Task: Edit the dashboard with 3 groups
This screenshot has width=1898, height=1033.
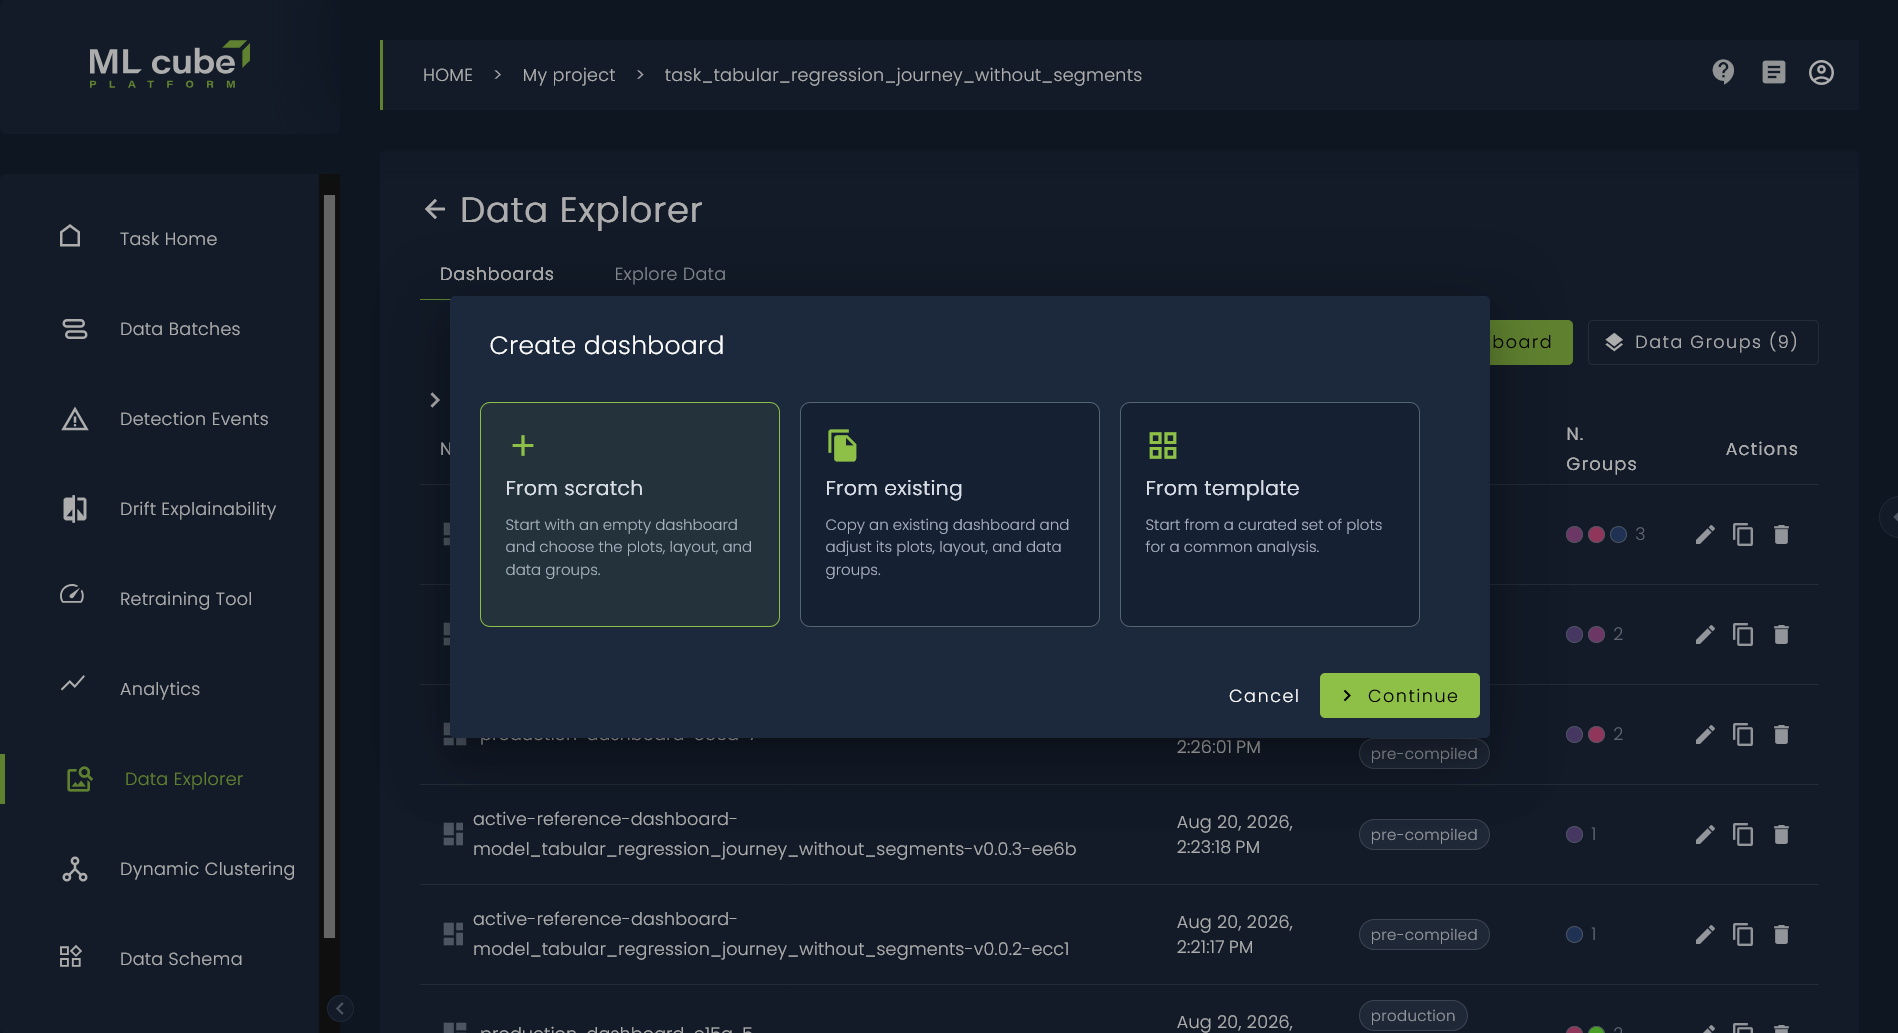Action: 1705,535
